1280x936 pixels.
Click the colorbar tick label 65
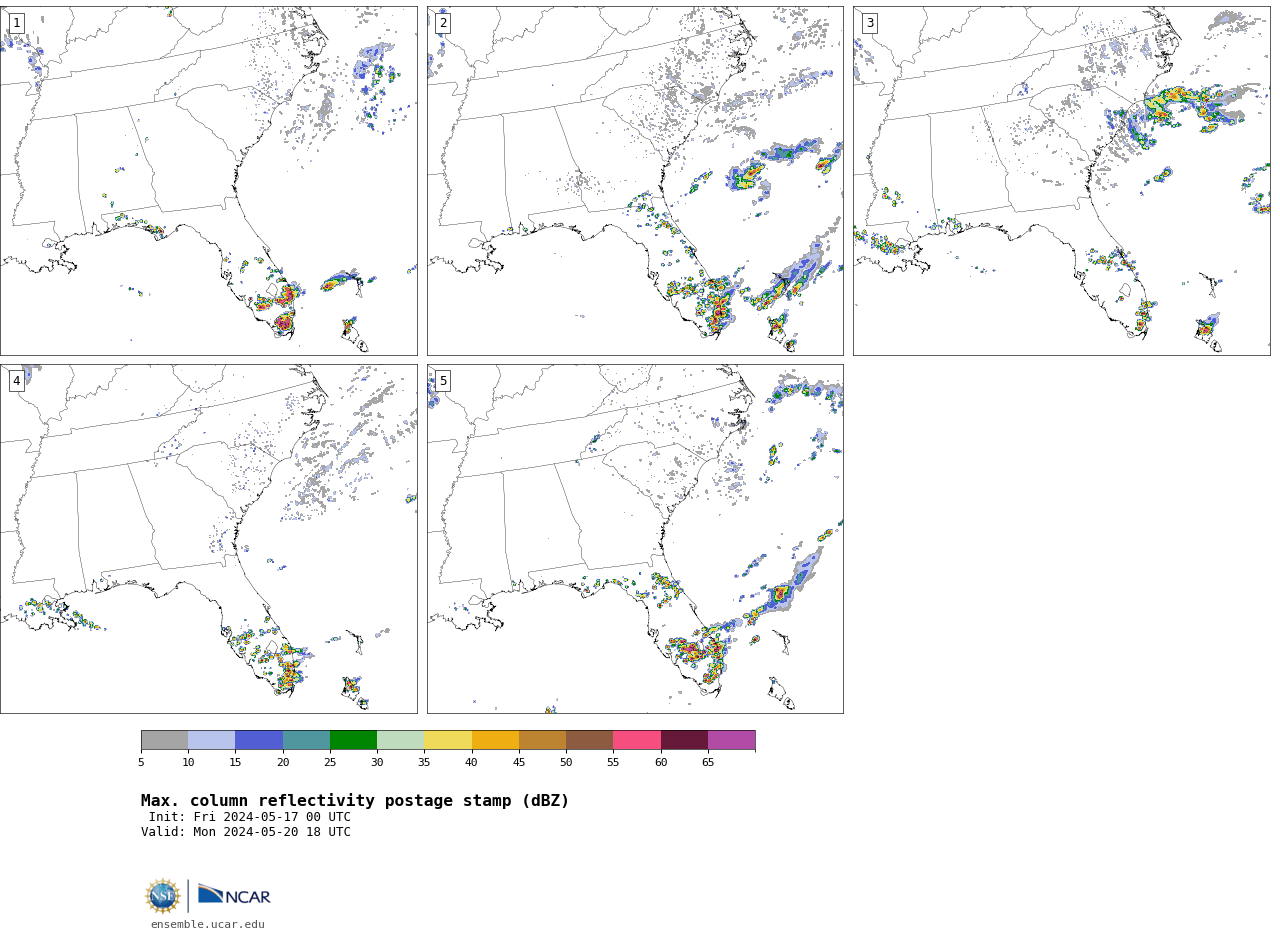tap(708, 763)
